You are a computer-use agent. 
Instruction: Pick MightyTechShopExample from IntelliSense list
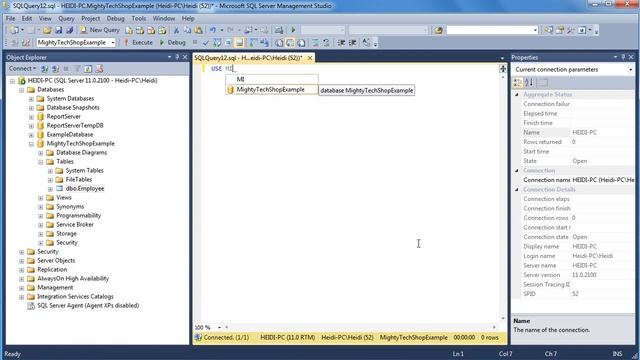[x=271, y=89]
